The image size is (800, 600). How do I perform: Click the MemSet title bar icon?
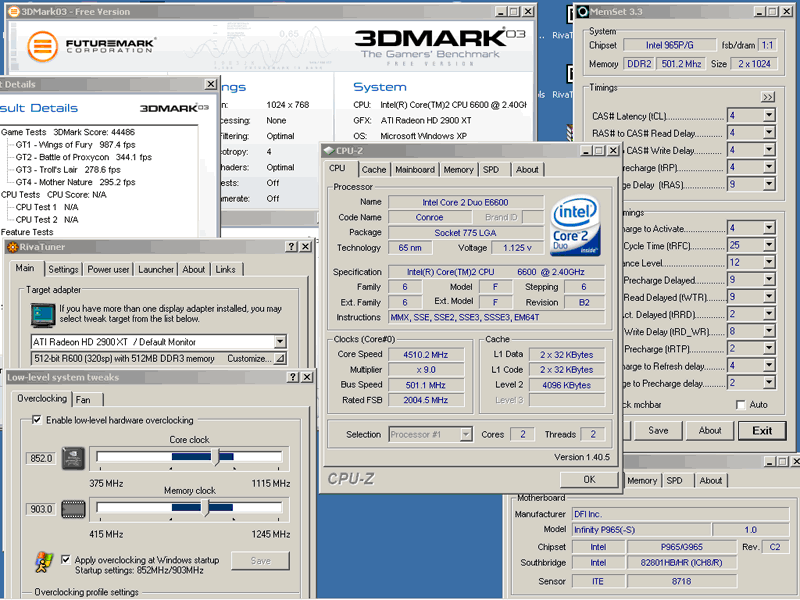click(583, 12)
